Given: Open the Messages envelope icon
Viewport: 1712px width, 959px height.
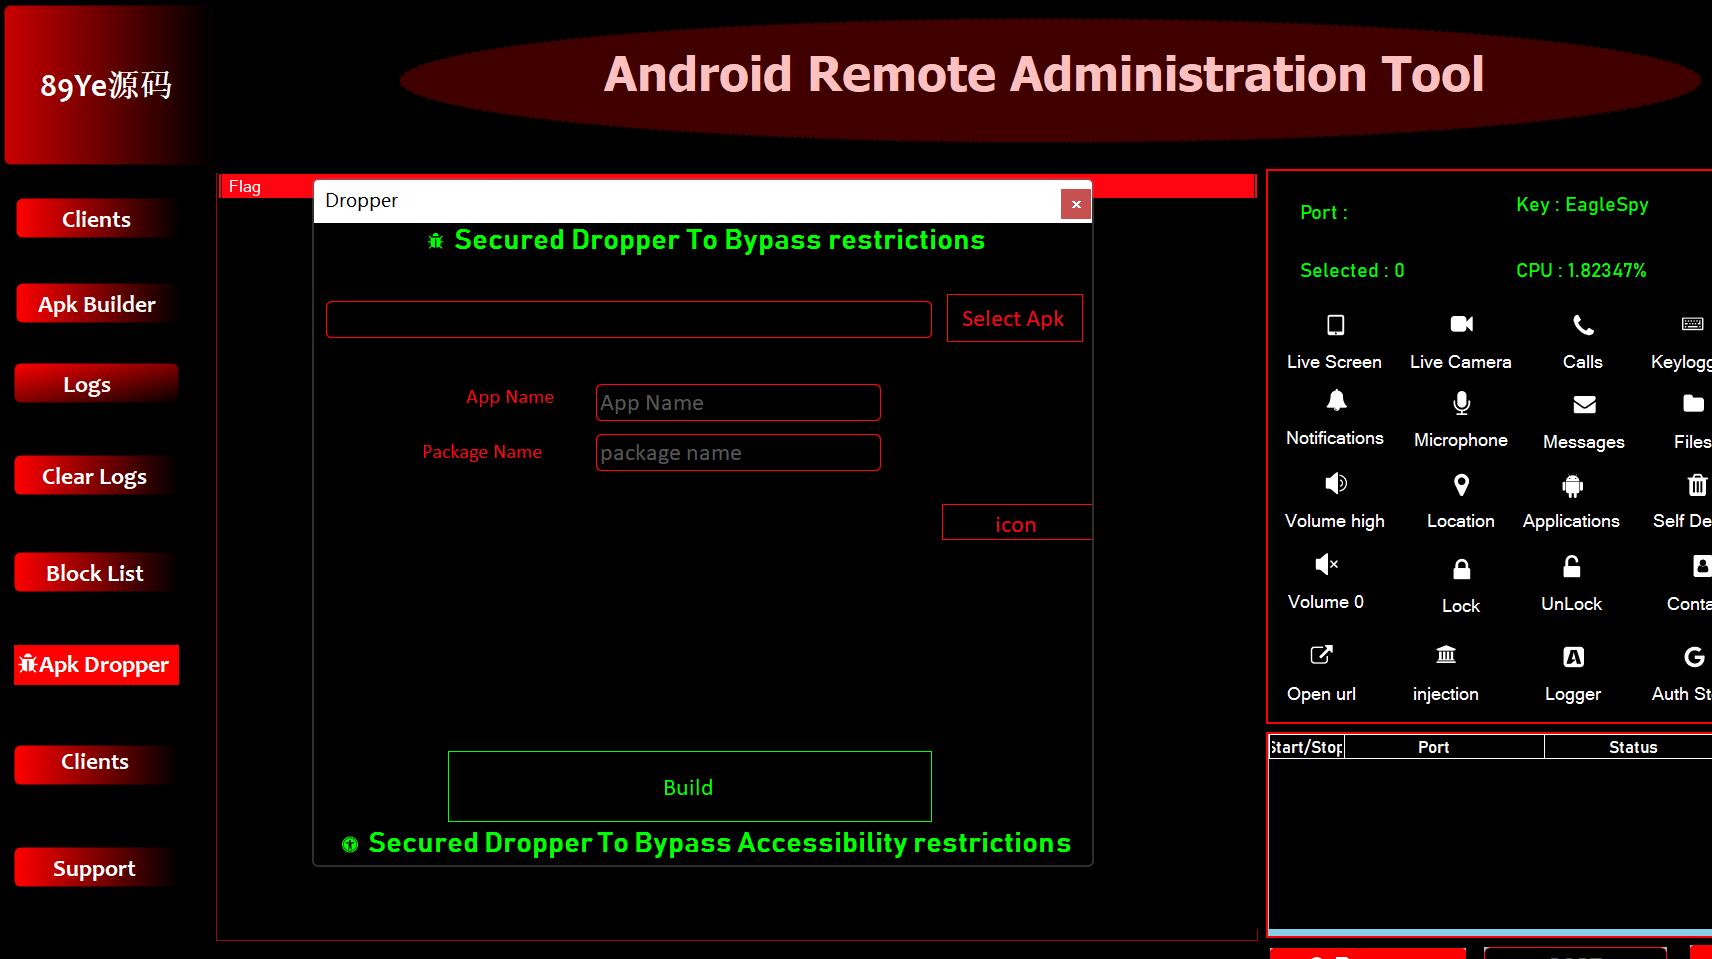Looking at the screenshot, I should tap(1584, 405).
